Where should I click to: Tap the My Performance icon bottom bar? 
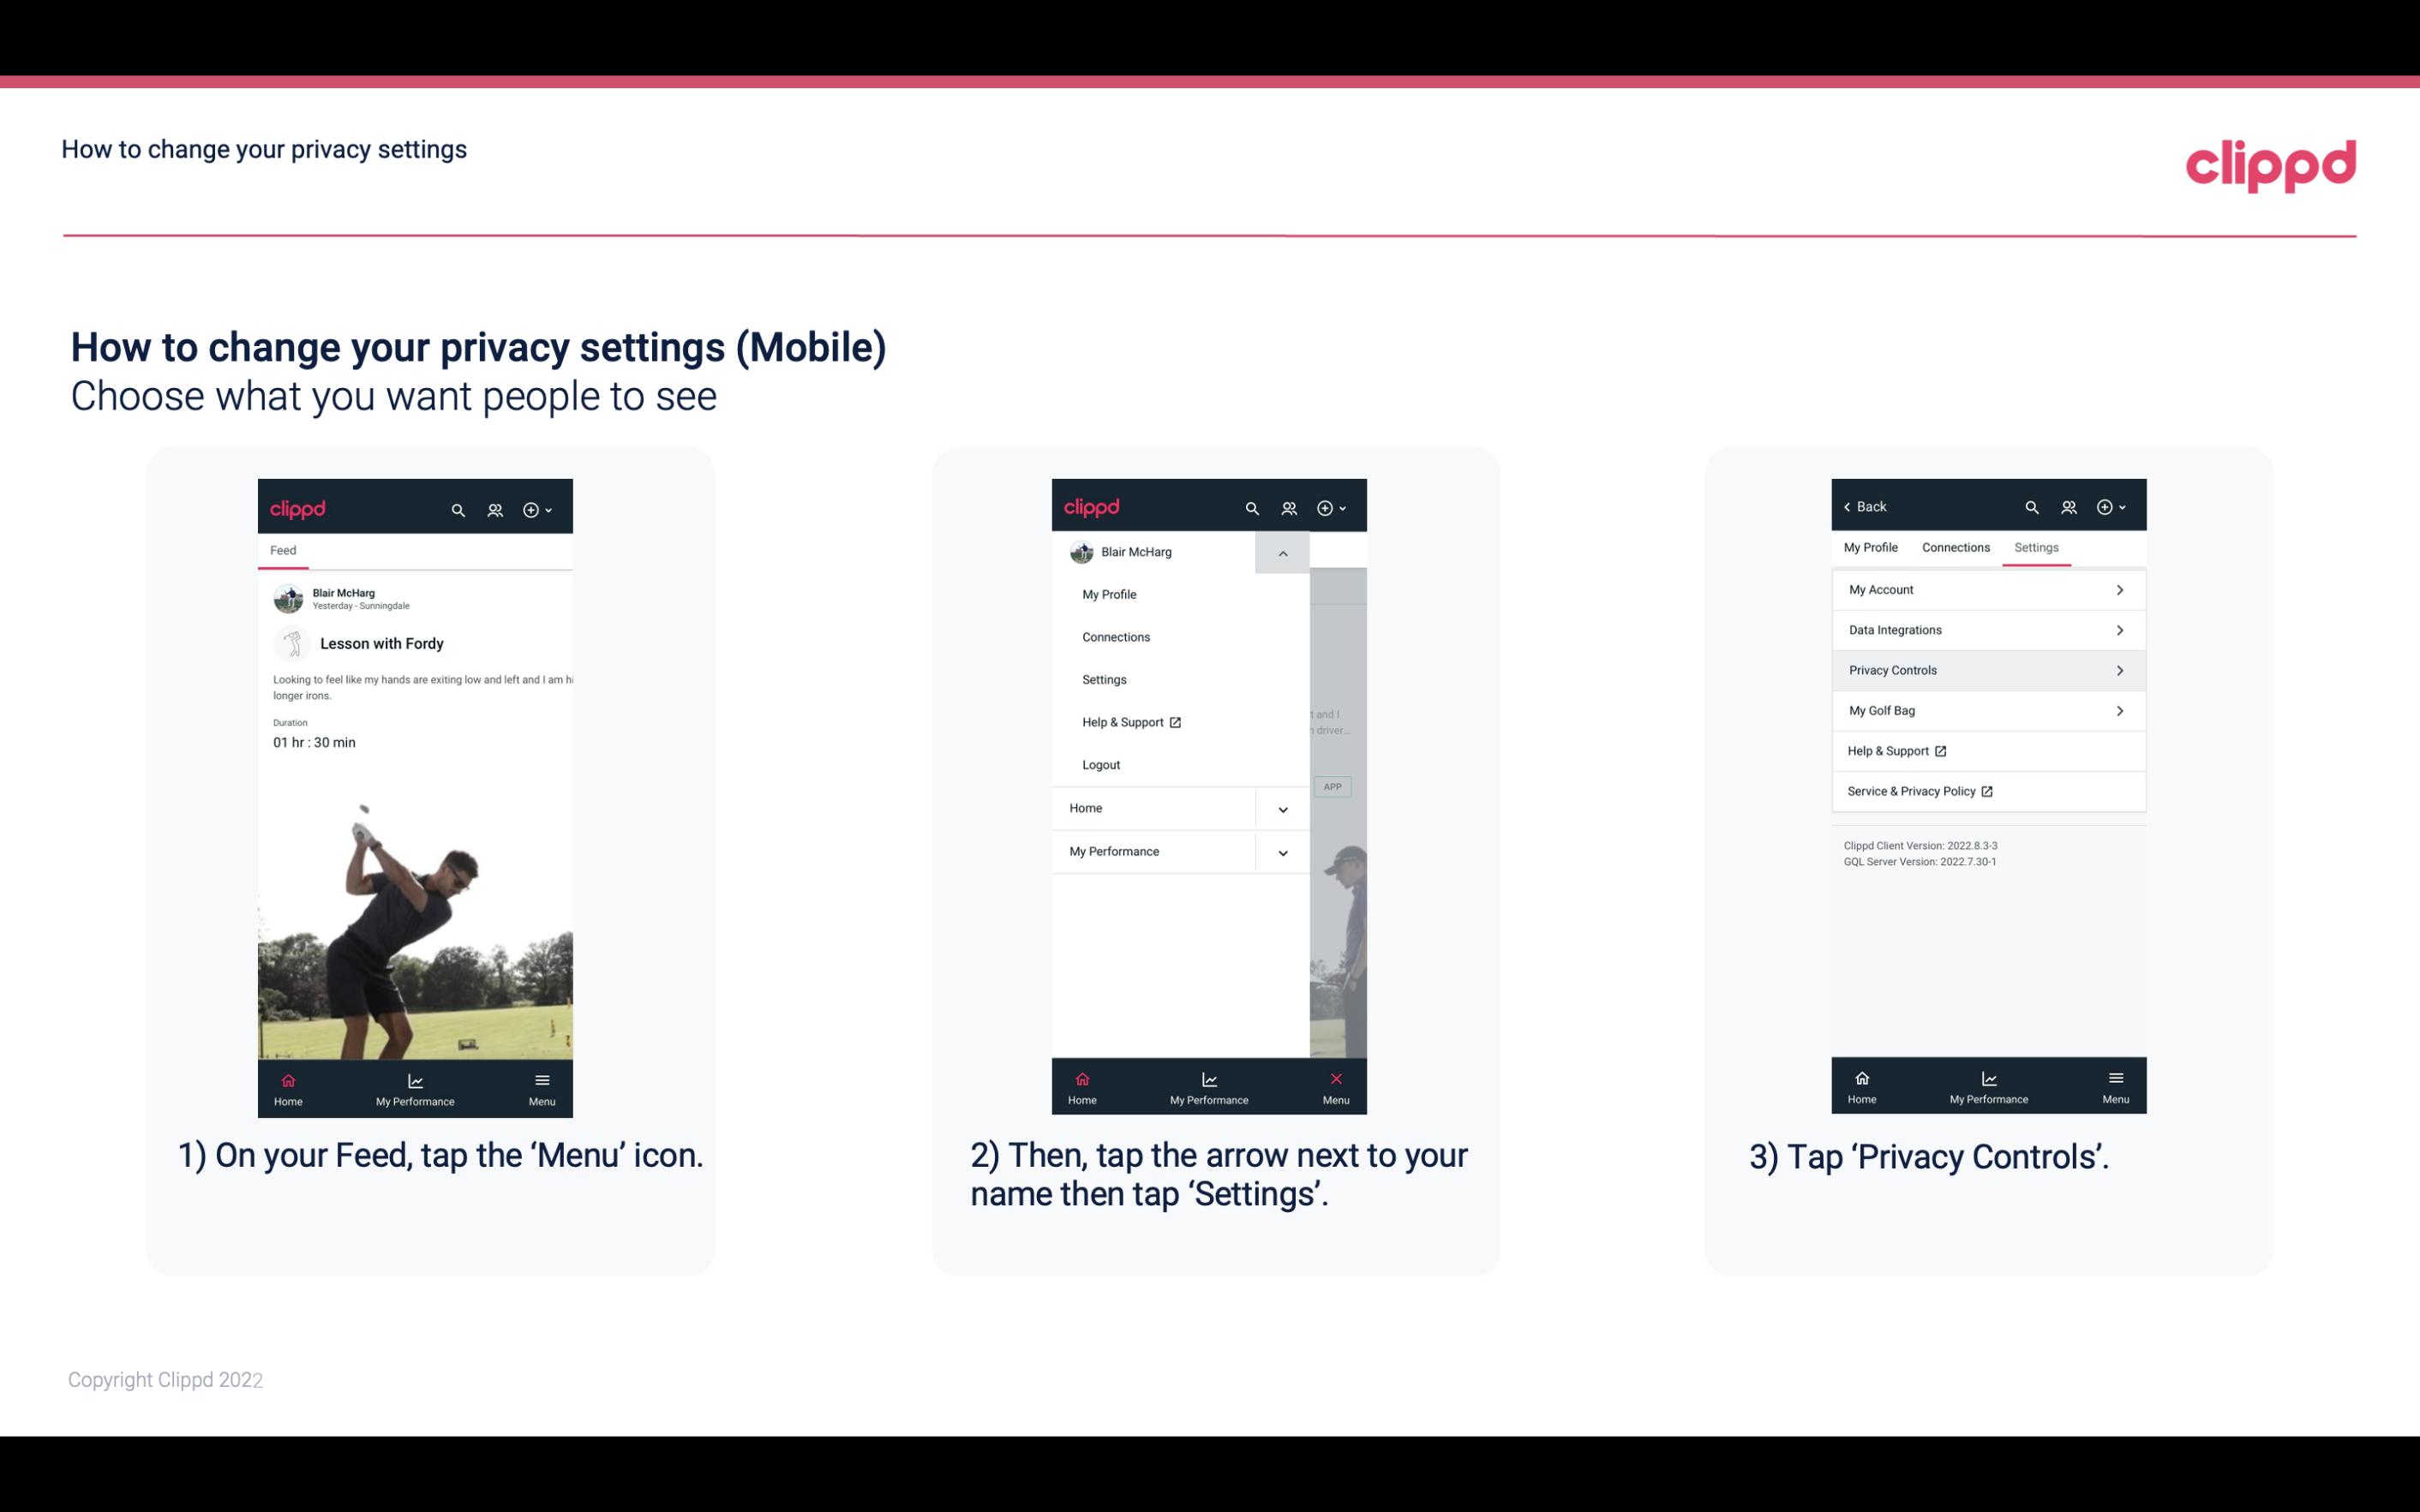click(413, 1085)
